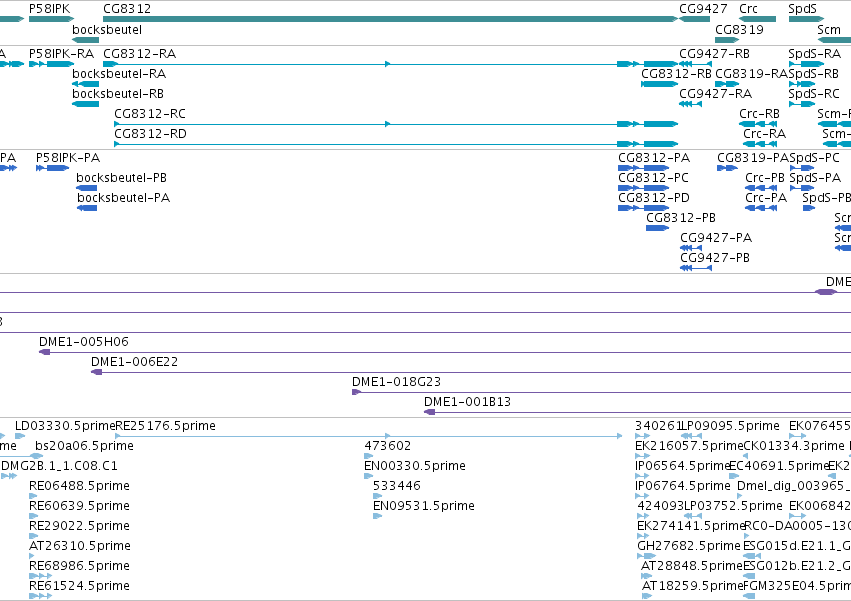Click the bocksbeutel gene label
The width and height of the screenshot is (851, 601).
(107, 29)
